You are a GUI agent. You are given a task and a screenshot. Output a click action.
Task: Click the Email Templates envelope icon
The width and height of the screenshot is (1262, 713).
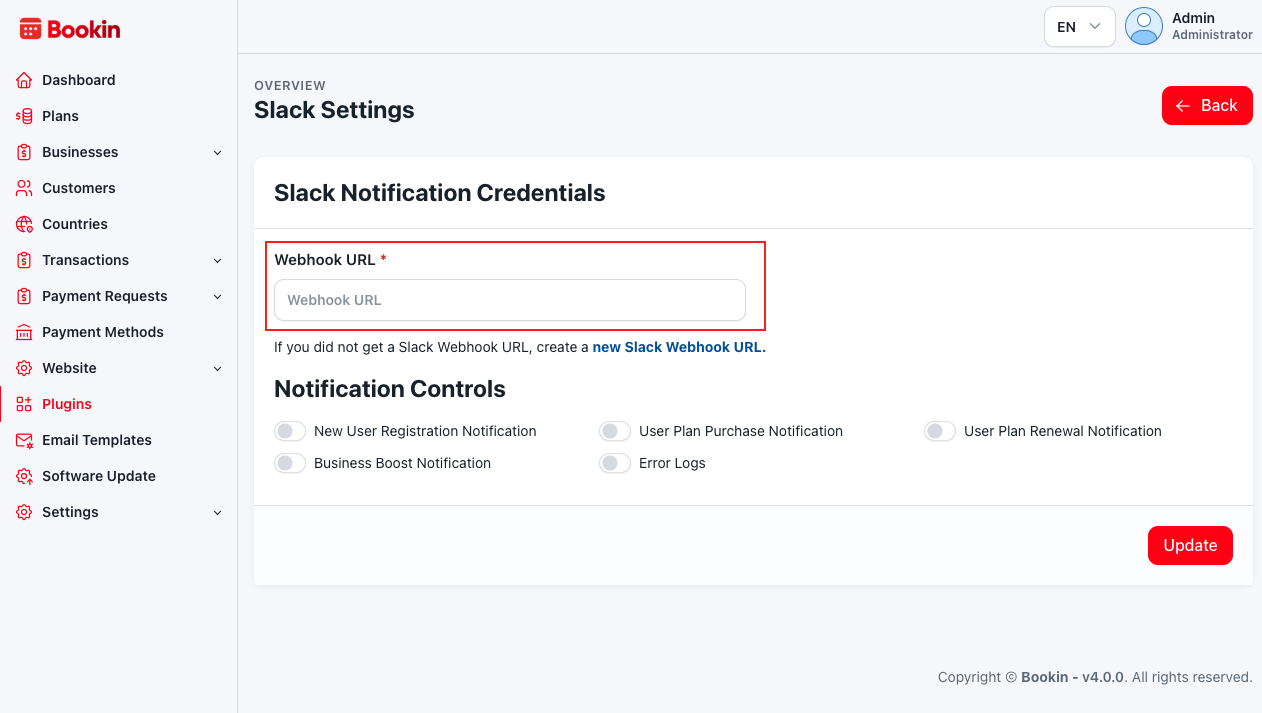click(x=24, y=440)
